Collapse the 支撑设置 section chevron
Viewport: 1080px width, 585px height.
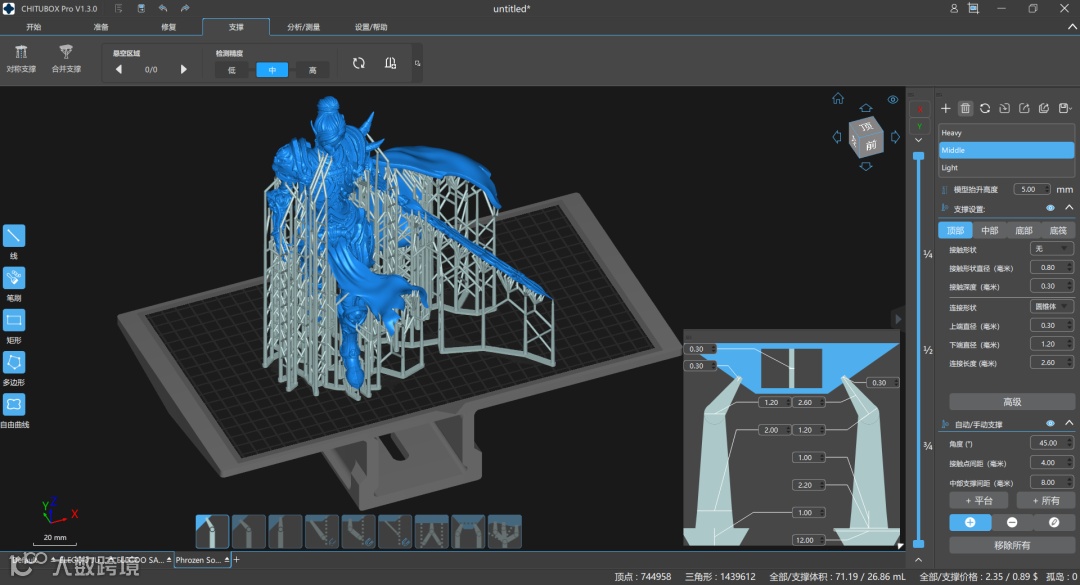(1068, 208)
